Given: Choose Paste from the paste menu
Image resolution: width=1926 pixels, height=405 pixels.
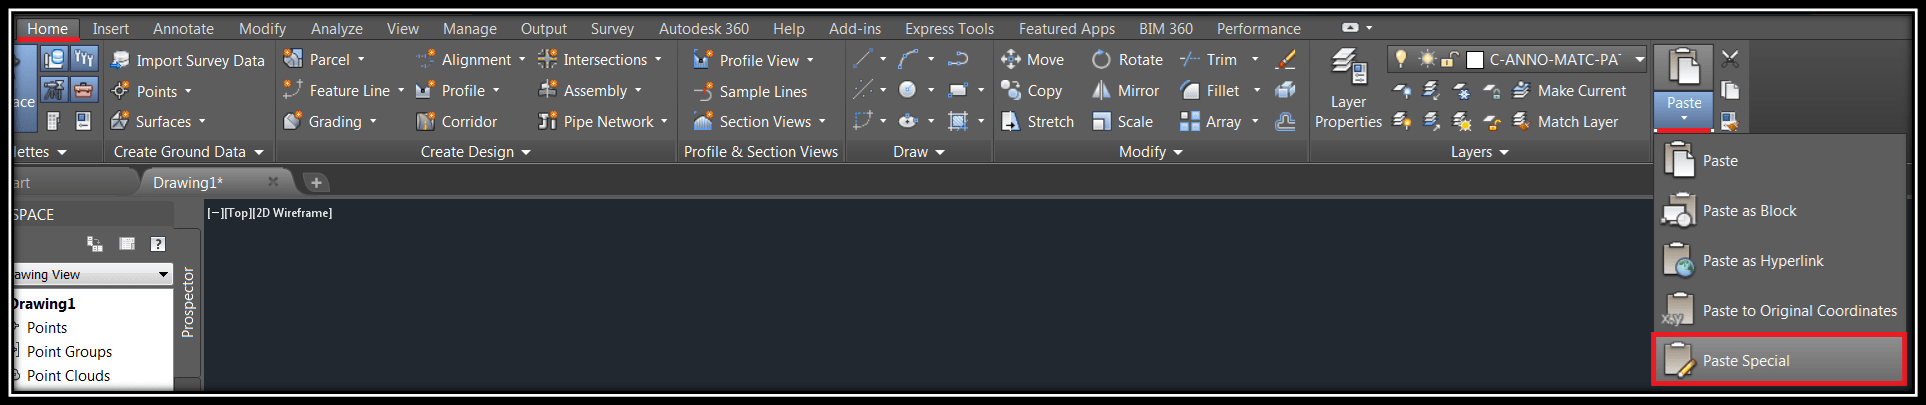Looking at the screenshot, I should [x=1779, y=160].
